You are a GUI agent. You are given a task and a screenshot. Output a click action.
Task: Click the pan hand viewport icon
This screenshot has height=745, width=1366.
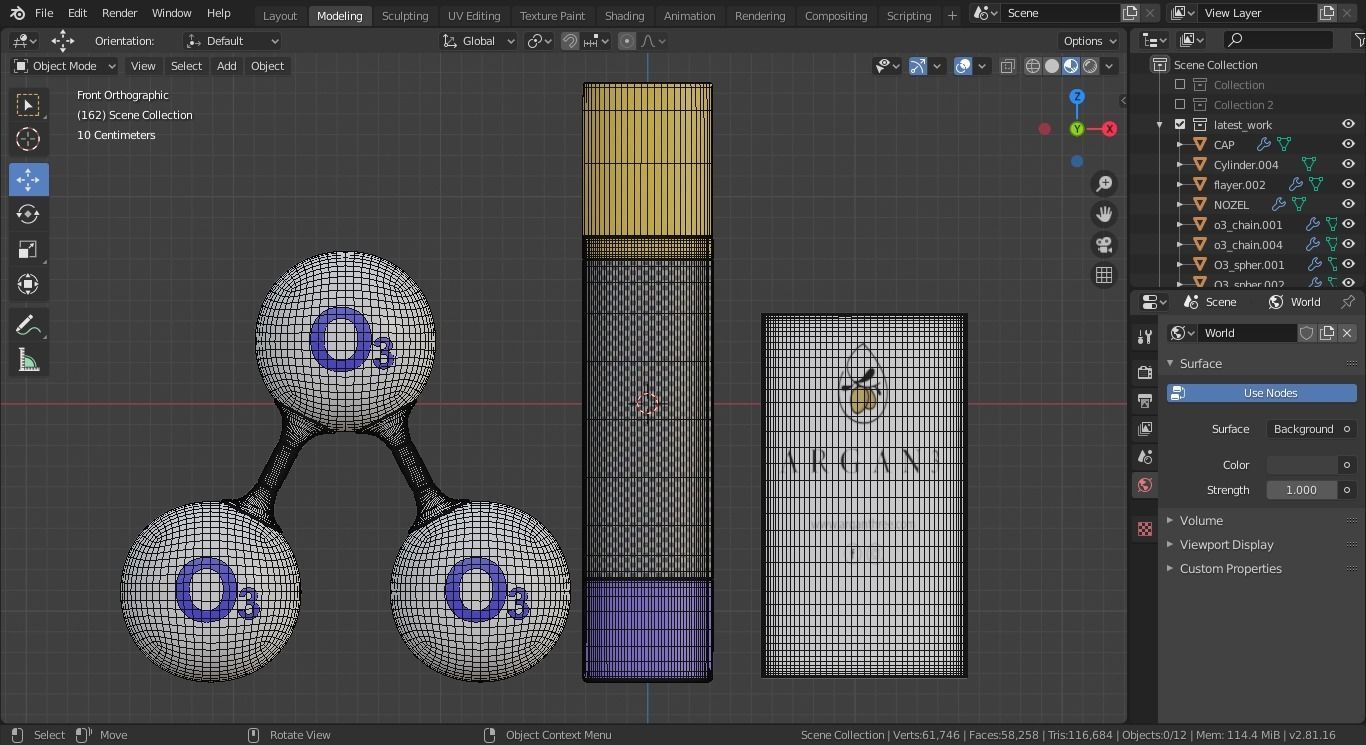coord(1104,214)
